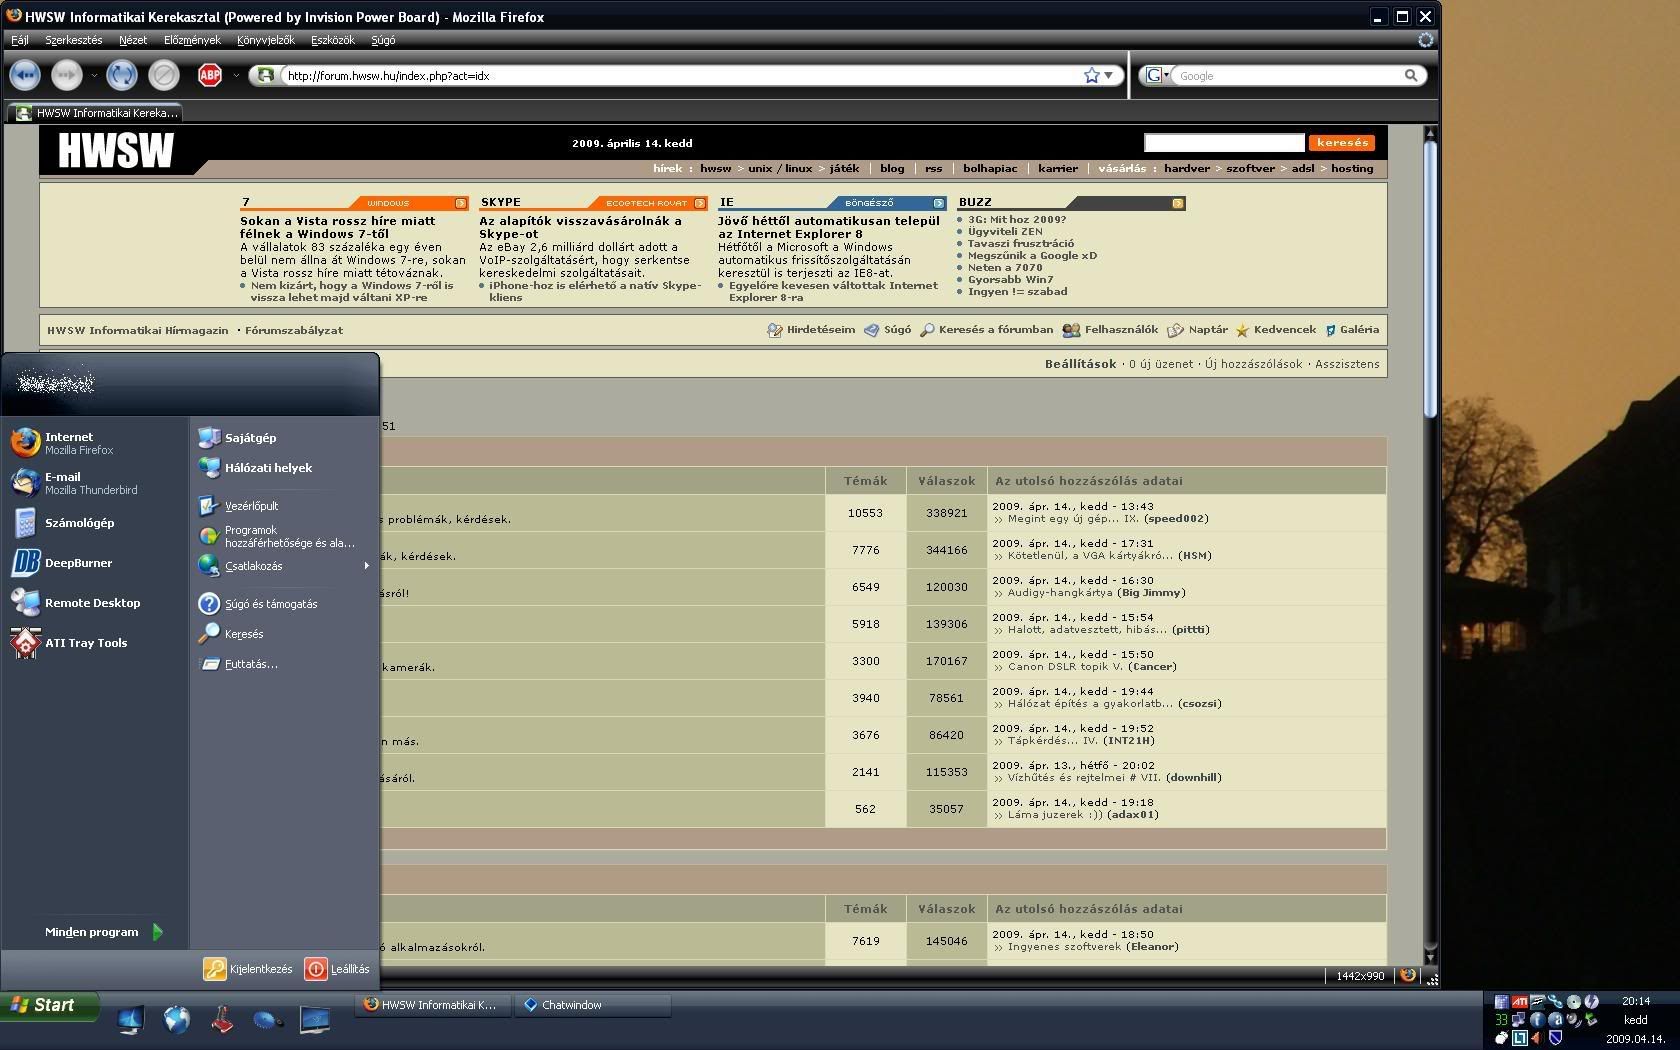Go back using the Firefox back arrow
The image size is (1680, 1050).
pos(25,75)
